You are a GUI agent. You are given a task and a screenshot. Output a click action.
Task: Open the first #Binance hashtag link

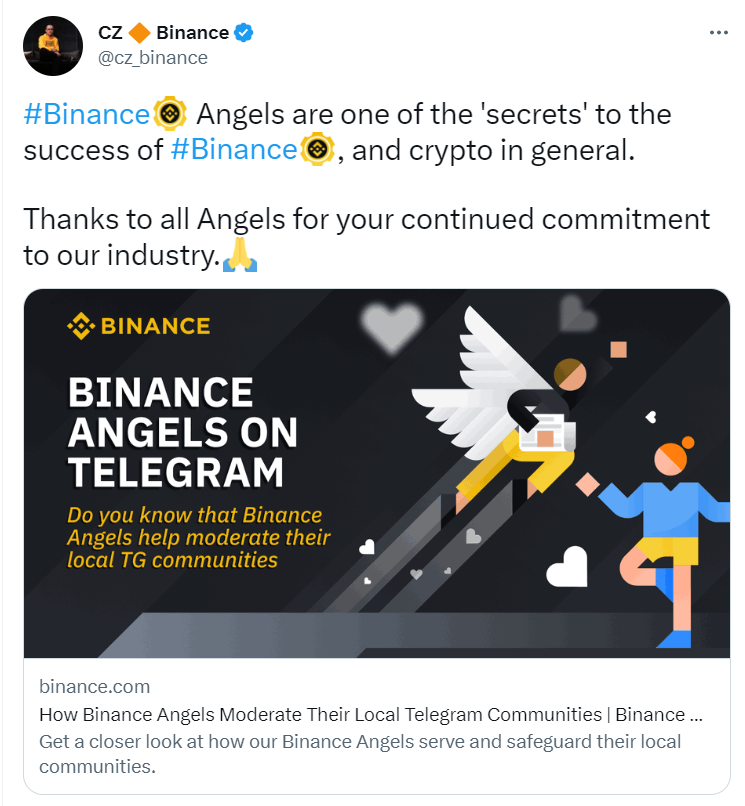[86, 114]
